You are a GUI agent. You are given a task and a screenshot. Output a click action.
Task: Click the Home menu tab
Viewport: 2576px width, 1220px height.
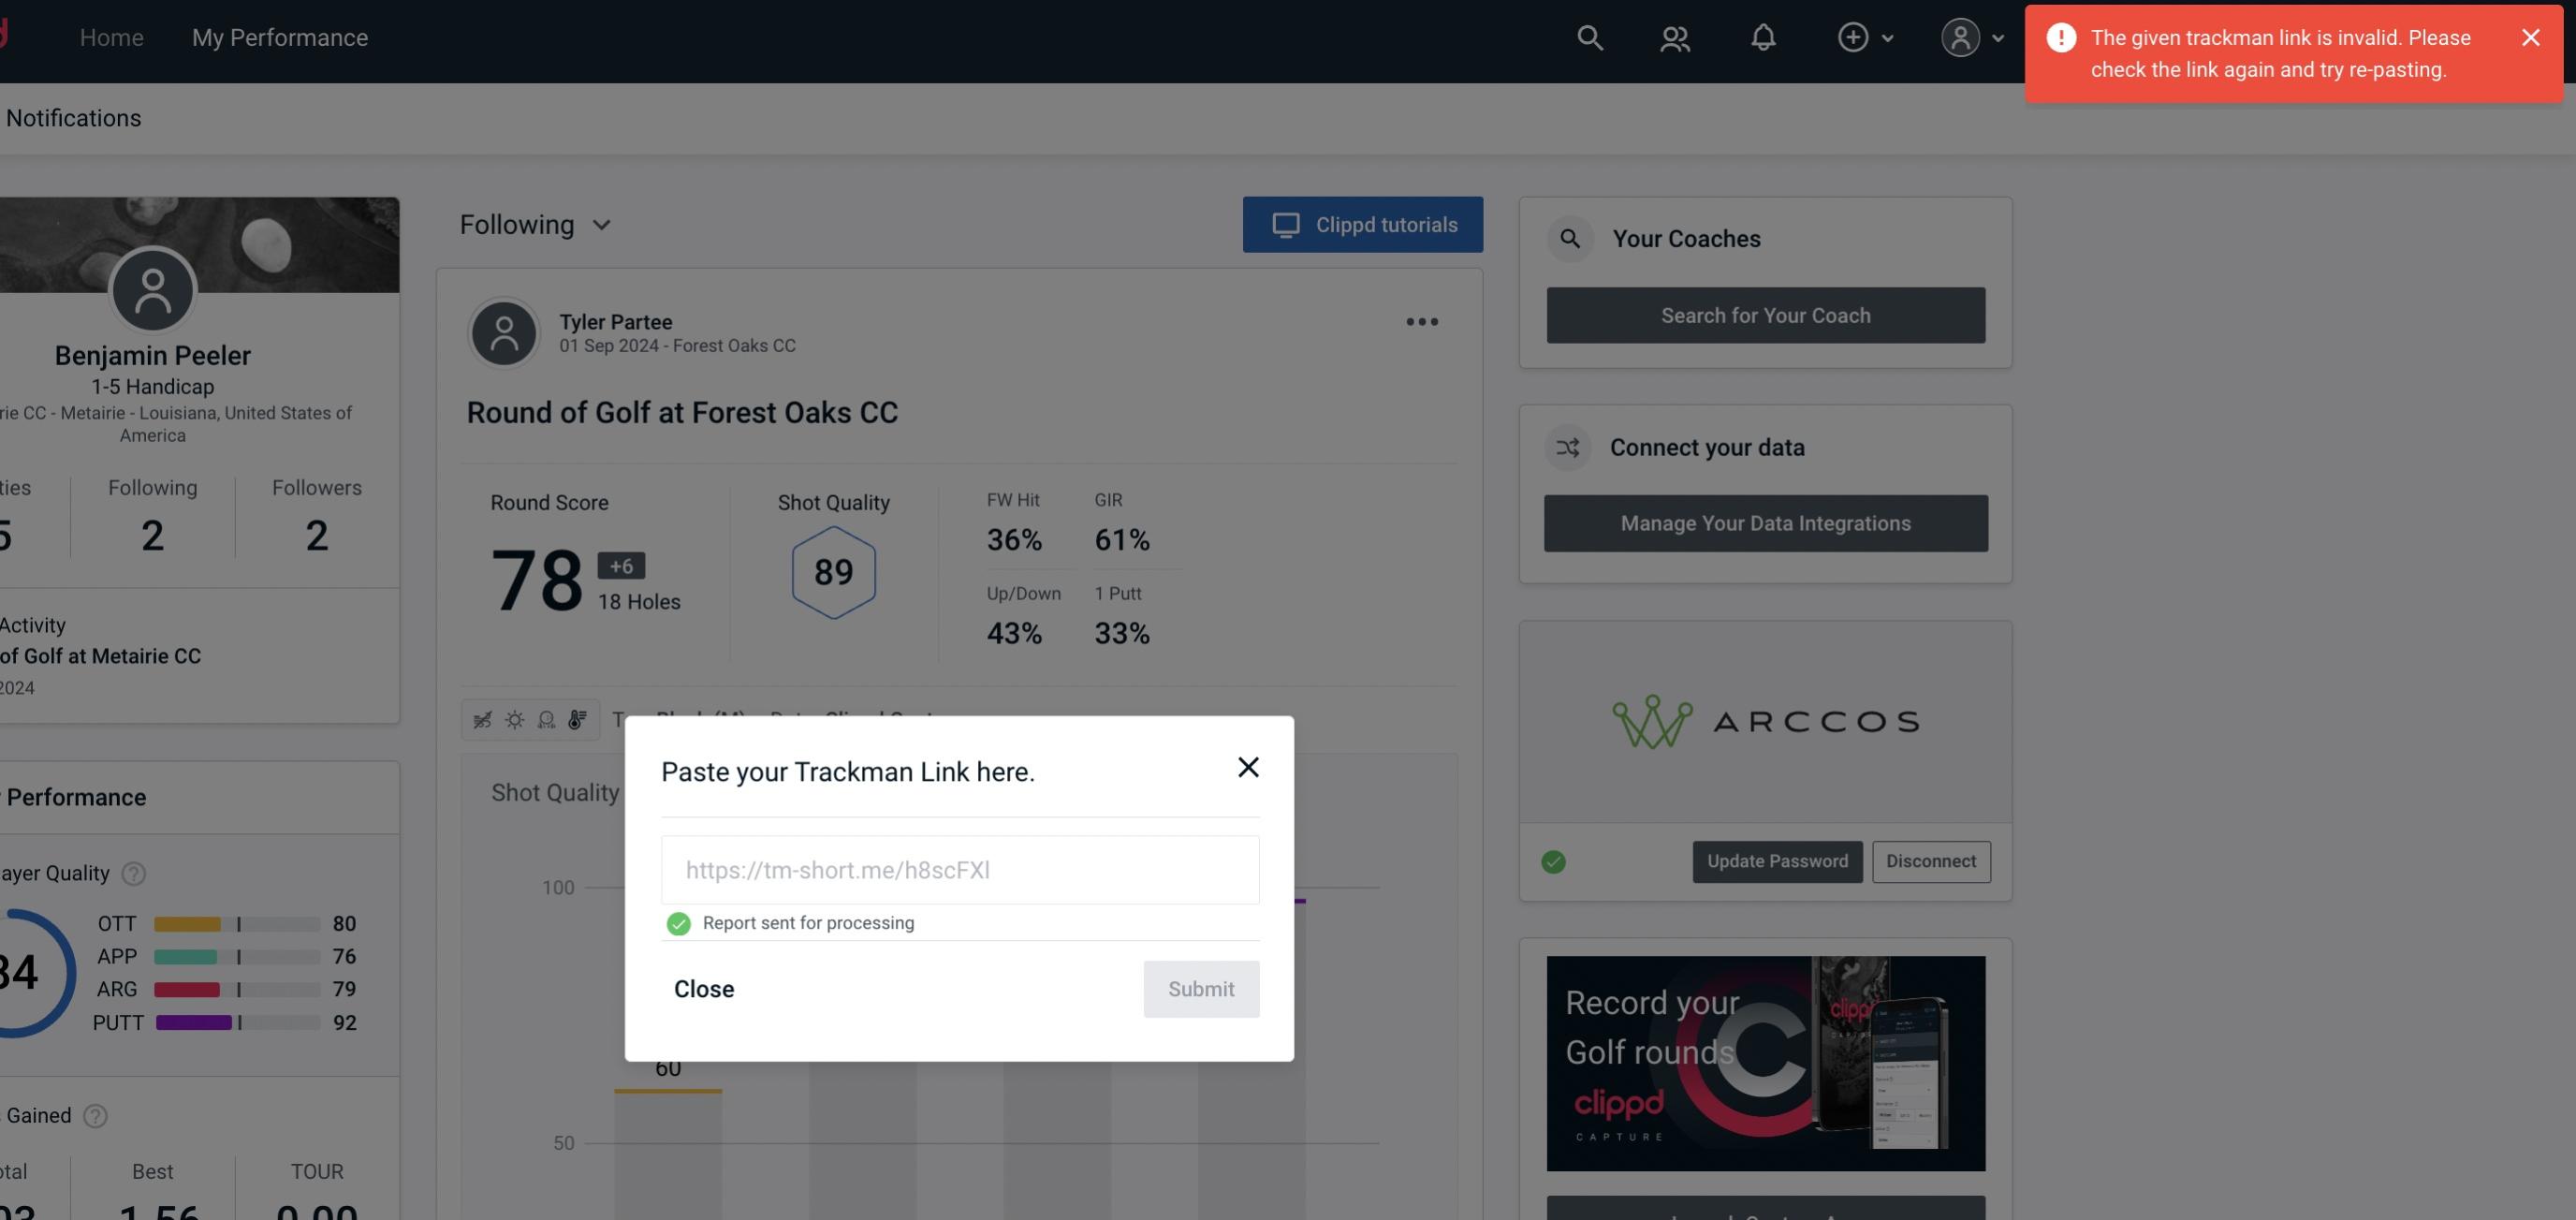[x=110, y=37]
